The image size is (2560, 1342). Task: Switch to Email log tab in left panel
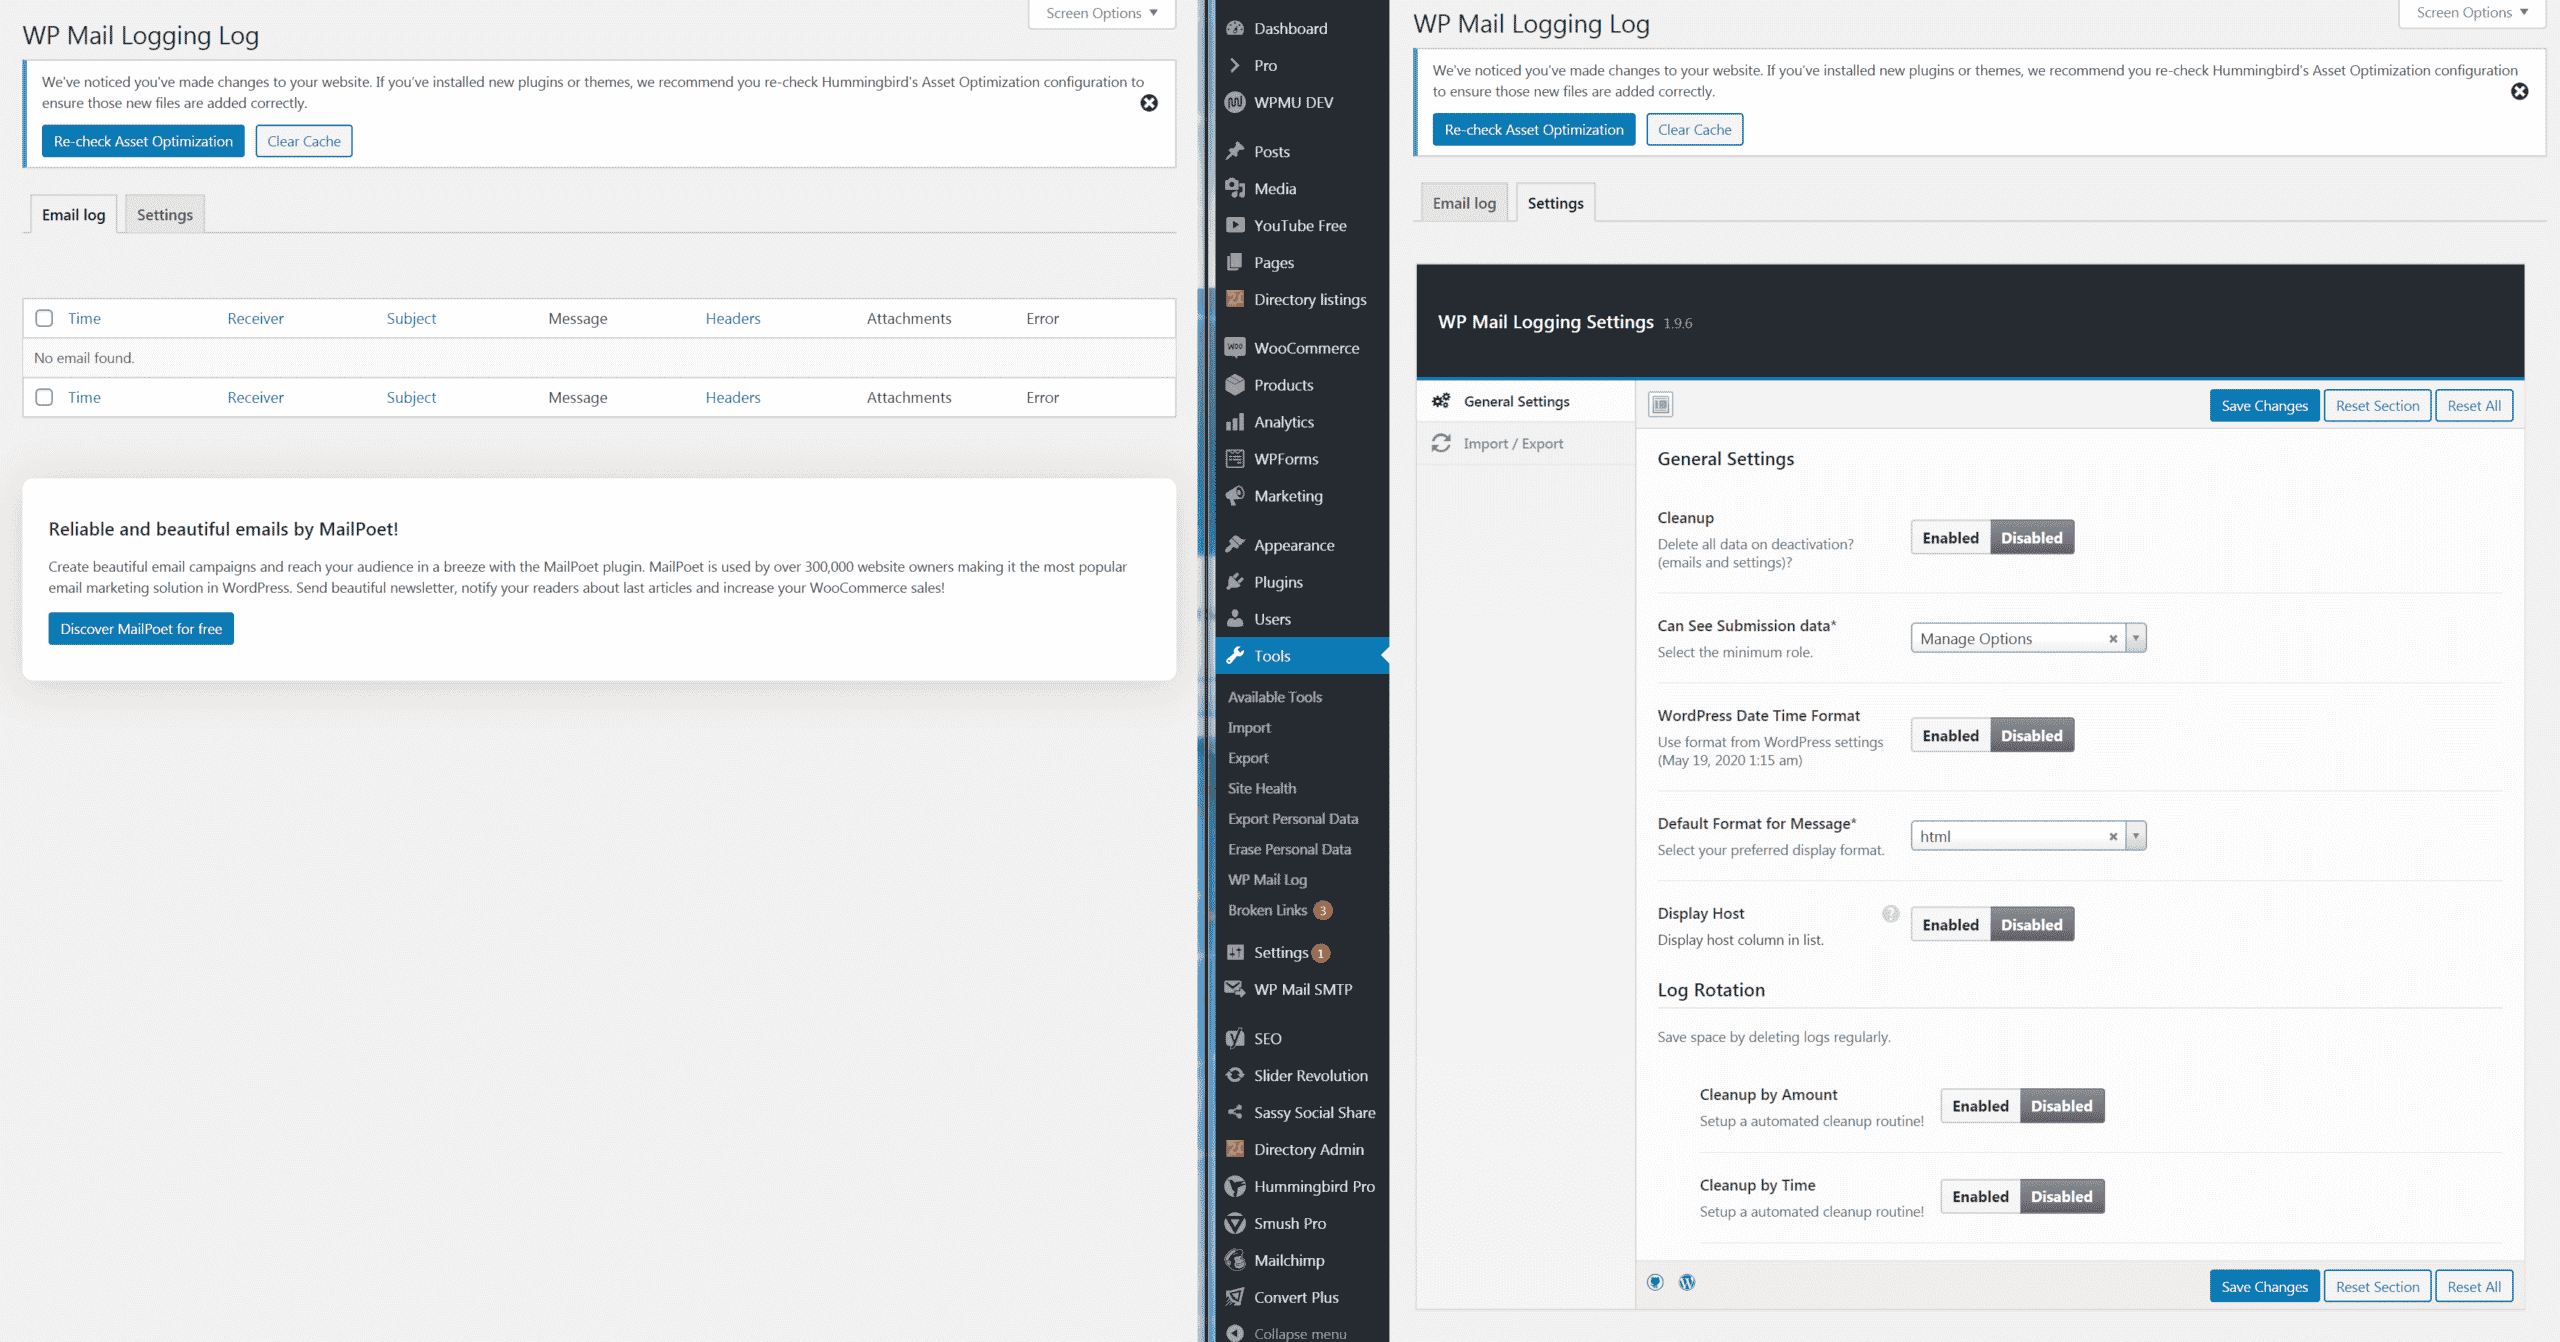pyautogui.click(x=74, y=214)
